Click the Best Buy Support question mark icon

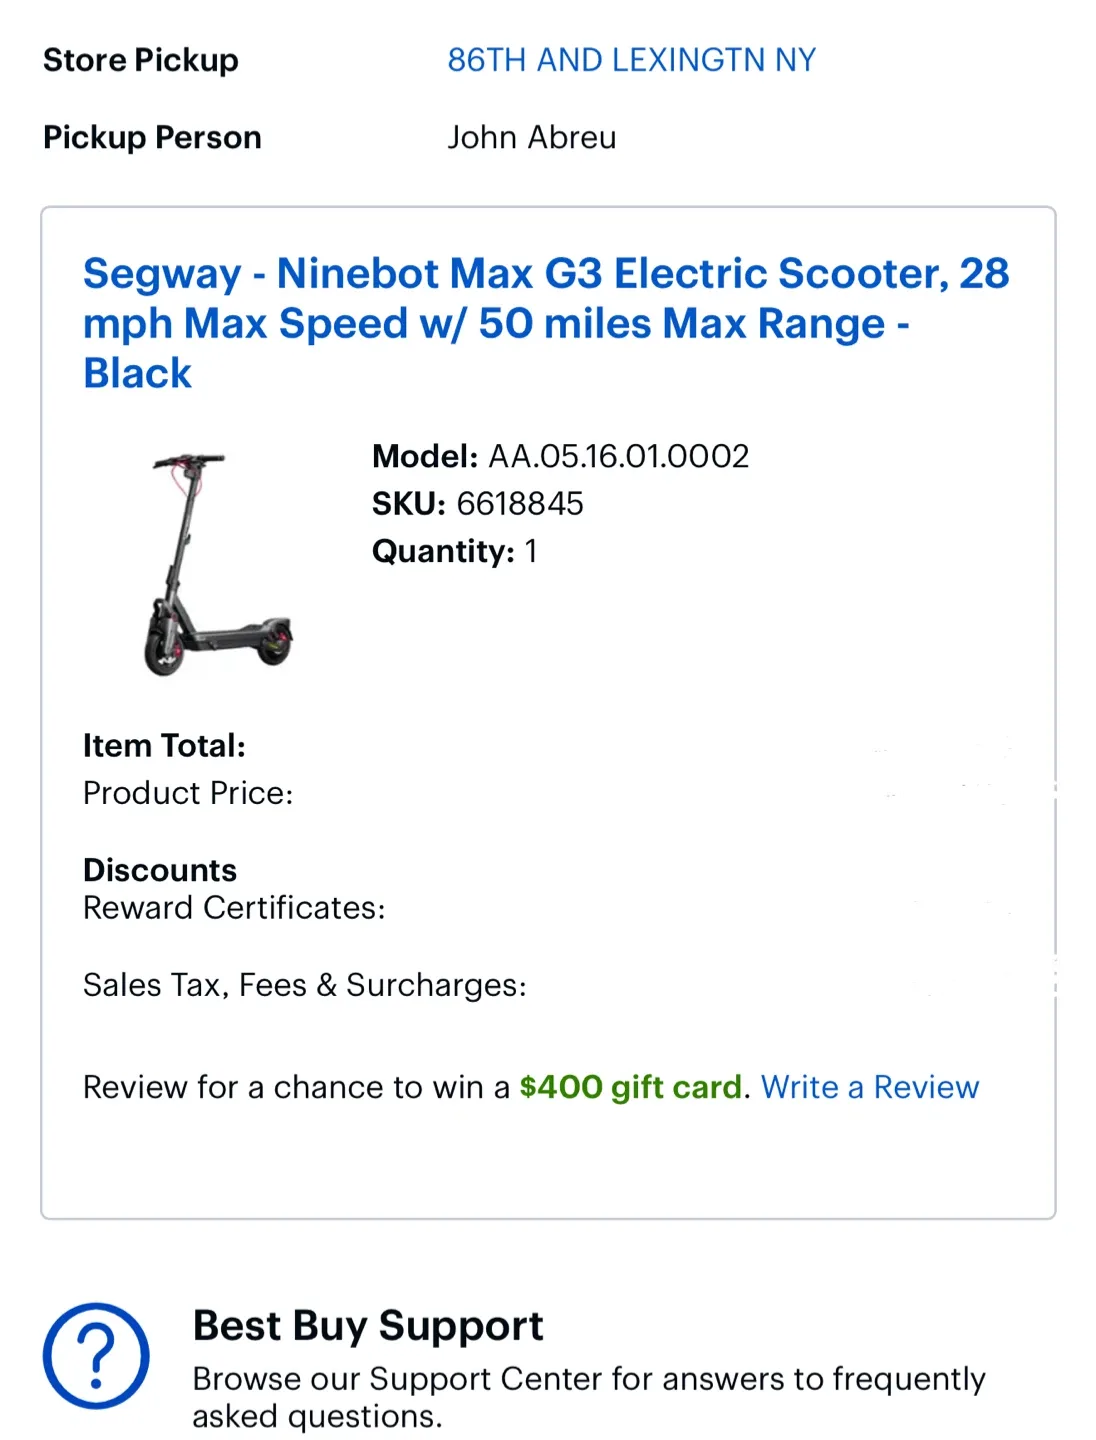[x=96, y=1356]
